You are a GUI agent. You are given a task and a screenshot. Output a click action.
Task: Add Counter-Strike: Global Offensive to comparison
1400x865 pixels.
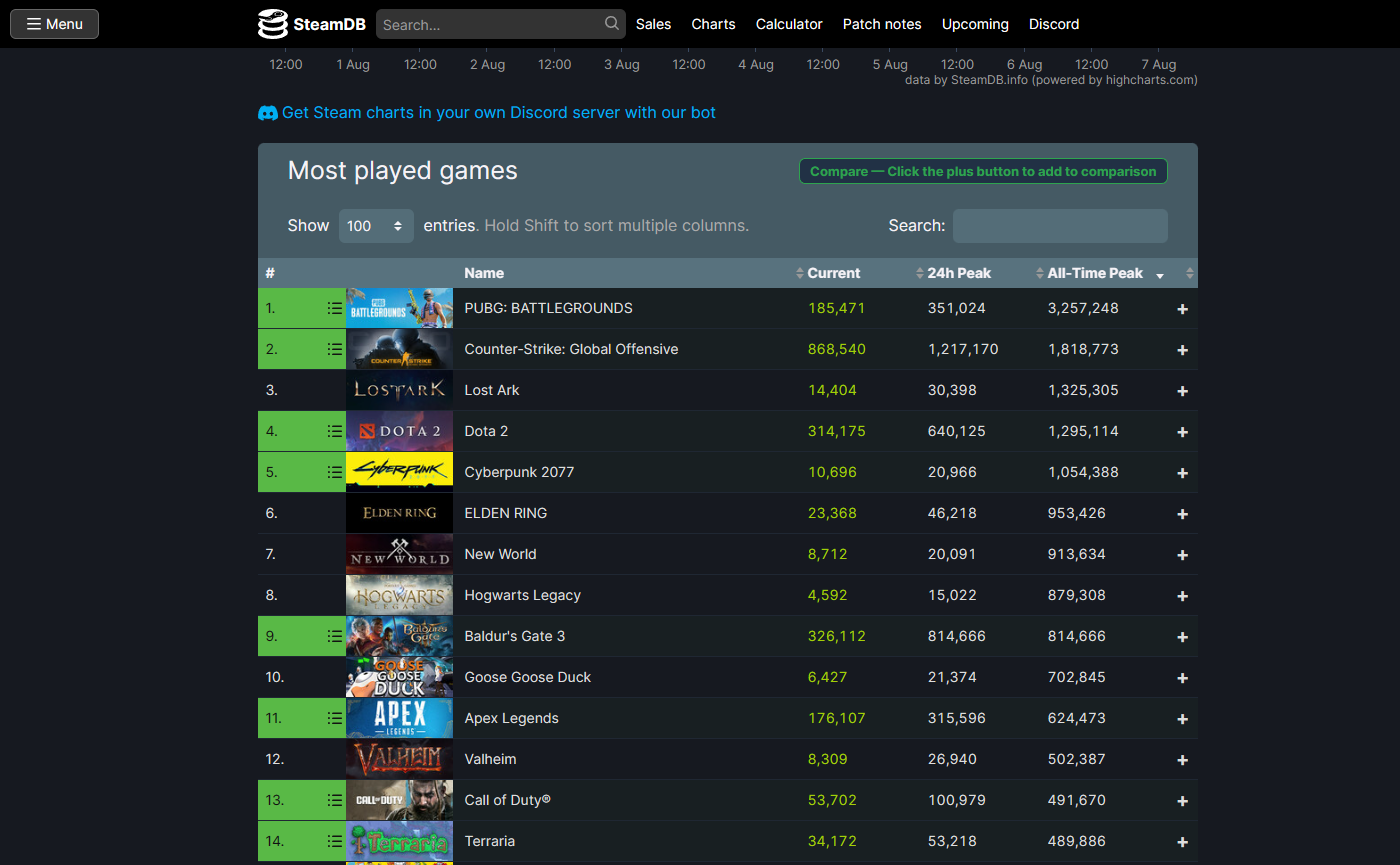pos(1182,350)
